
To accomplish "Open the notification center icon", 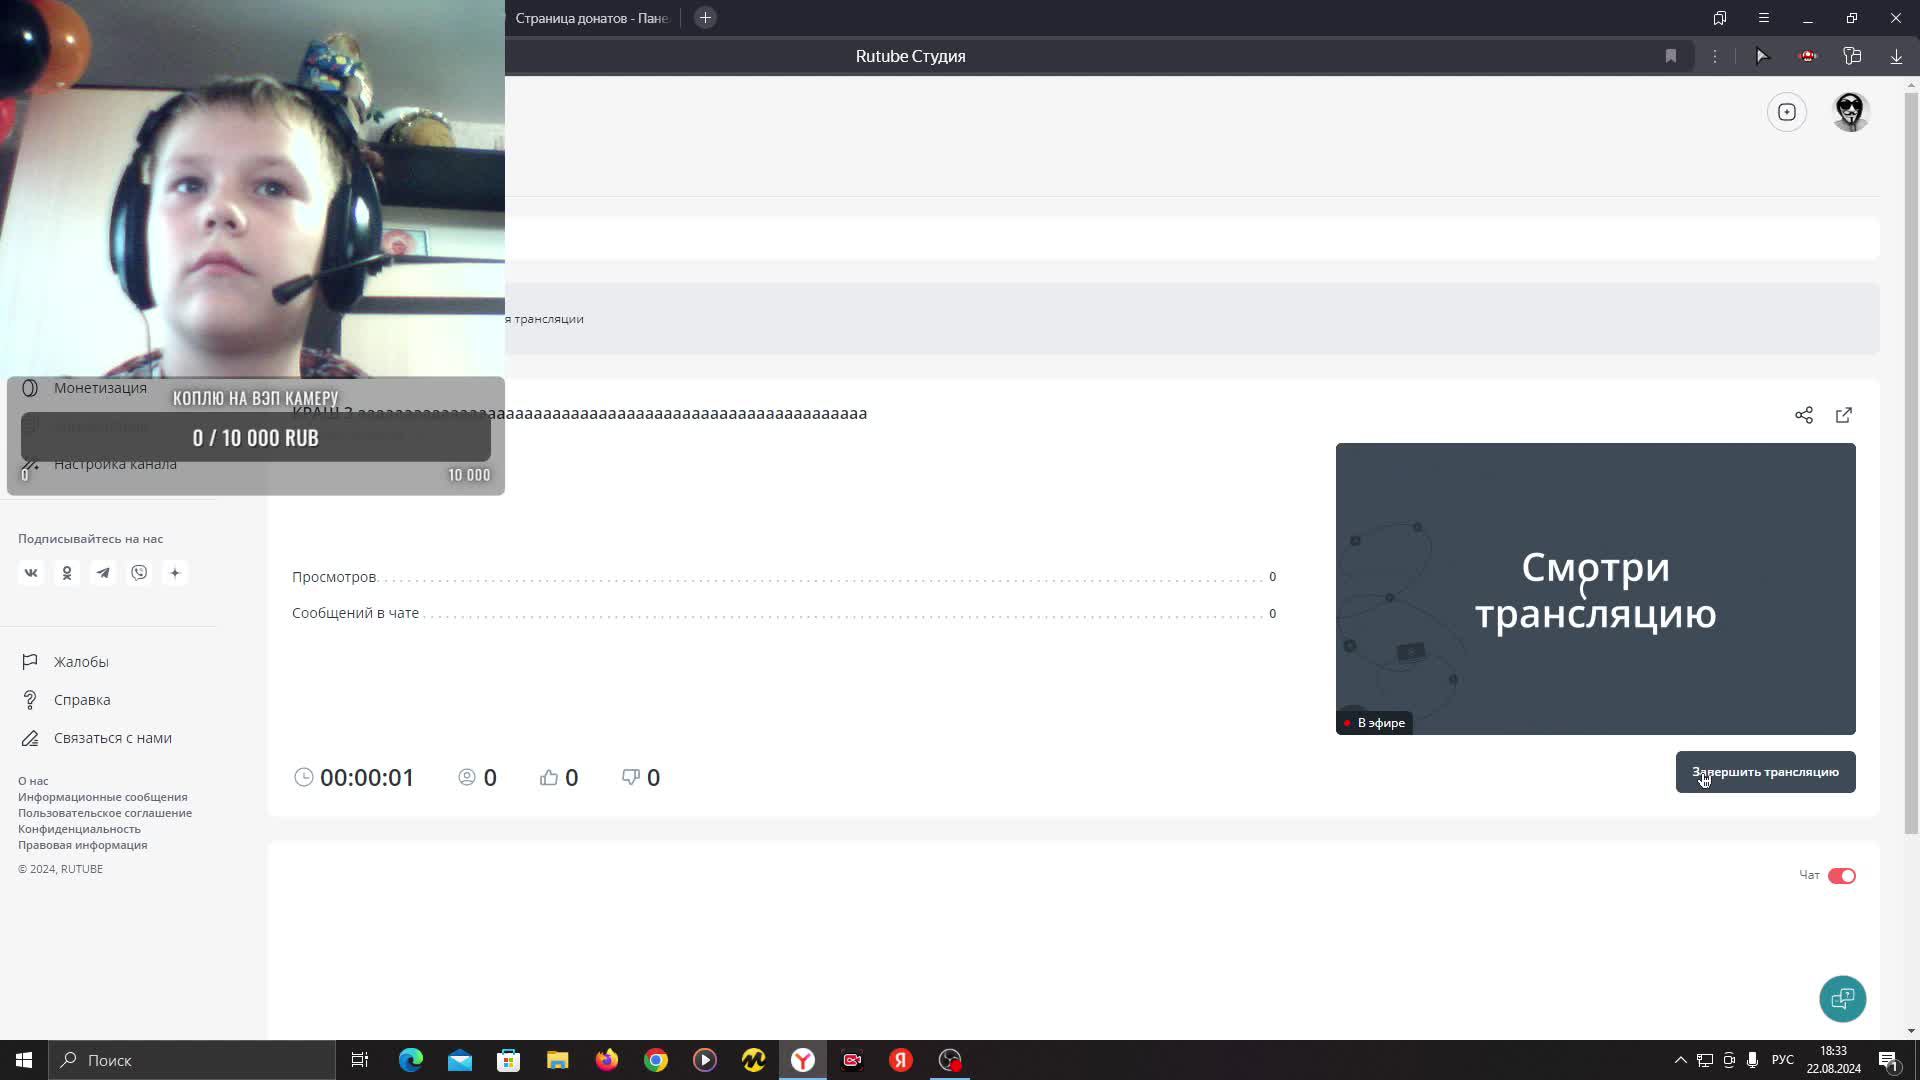I will [x=1889, y=1060].
